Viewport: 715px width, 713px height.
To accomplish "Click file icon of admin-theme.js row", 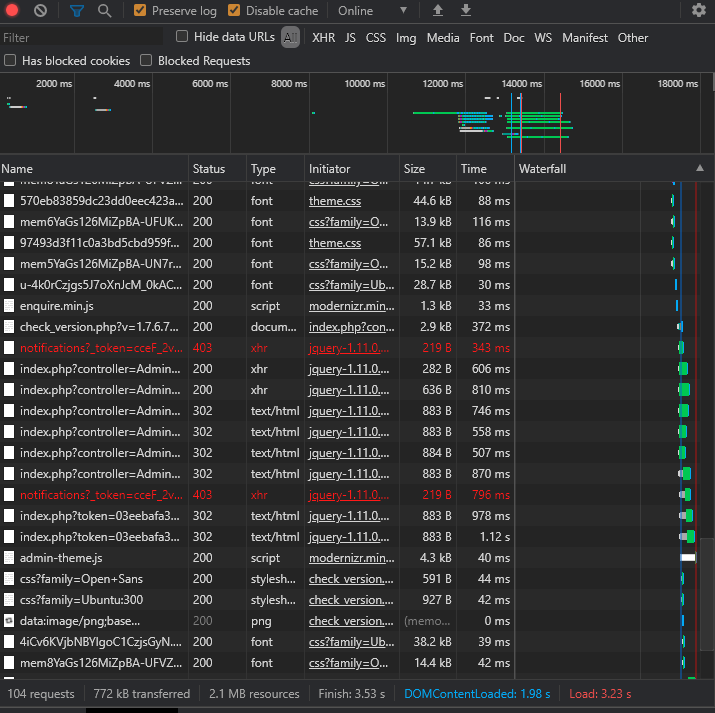I will [10, 558].
